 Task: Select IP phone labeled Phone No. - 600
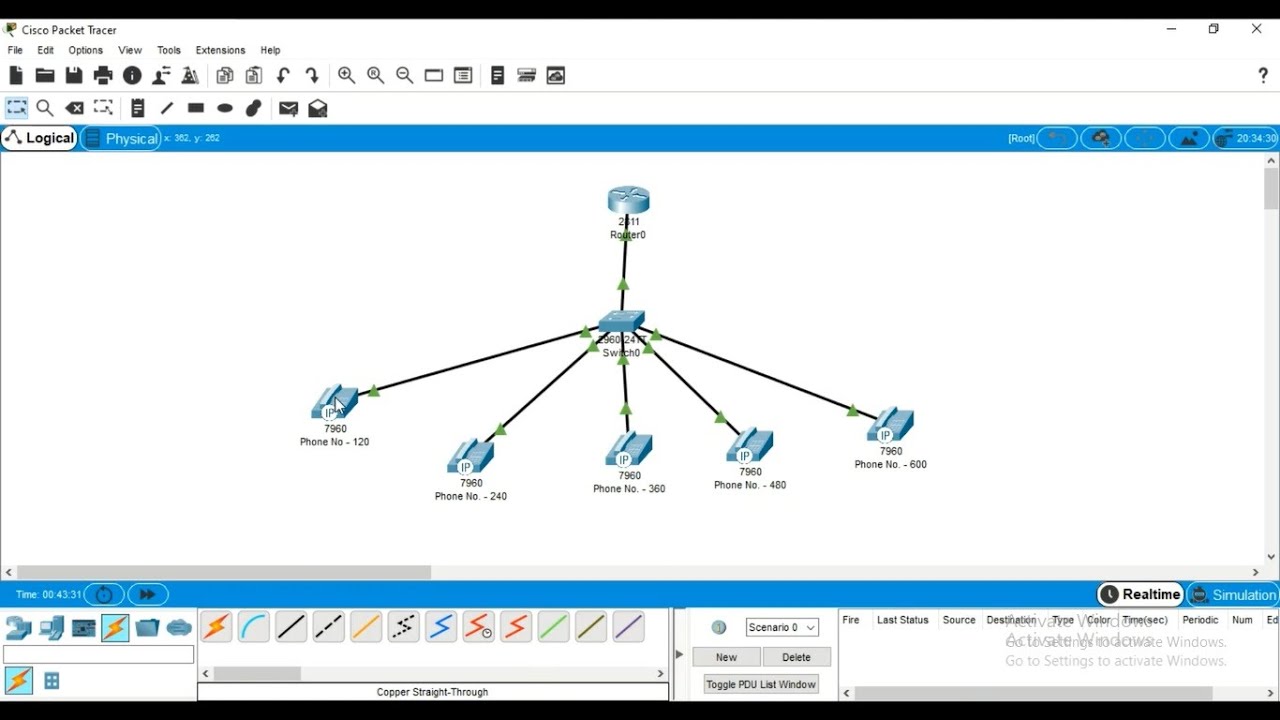click(890, 425)
